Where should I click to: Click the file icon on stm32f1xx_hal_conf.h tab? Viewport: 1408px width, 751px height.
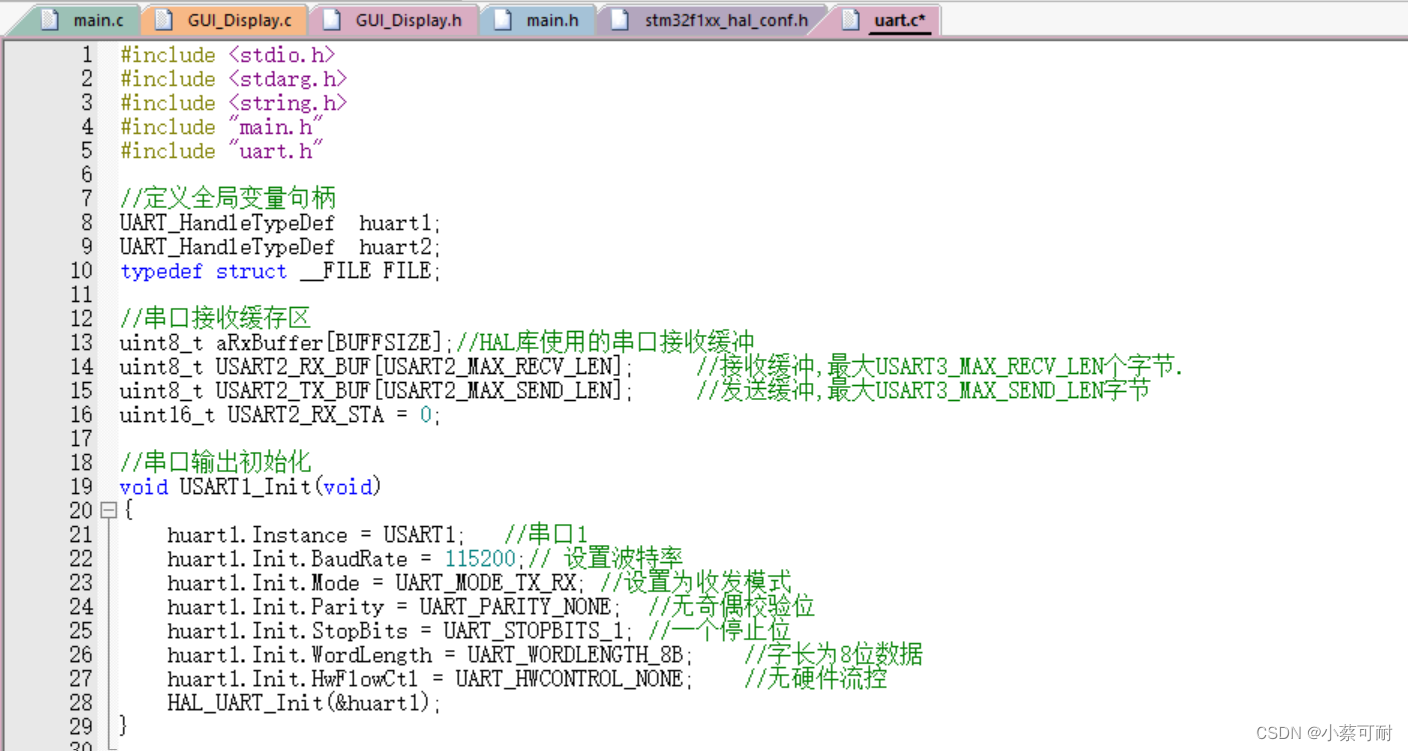[x=622, y=20]
